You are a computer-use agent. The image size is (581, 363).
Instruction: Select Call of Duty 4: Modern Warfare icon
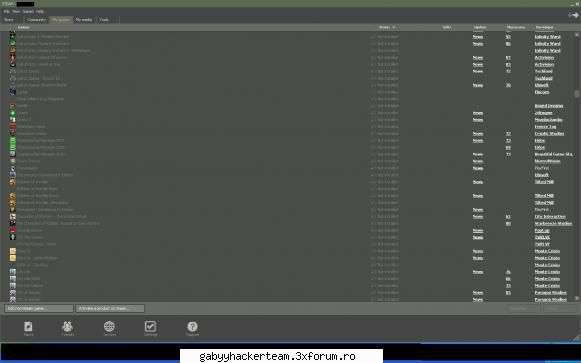click(13, 36)
